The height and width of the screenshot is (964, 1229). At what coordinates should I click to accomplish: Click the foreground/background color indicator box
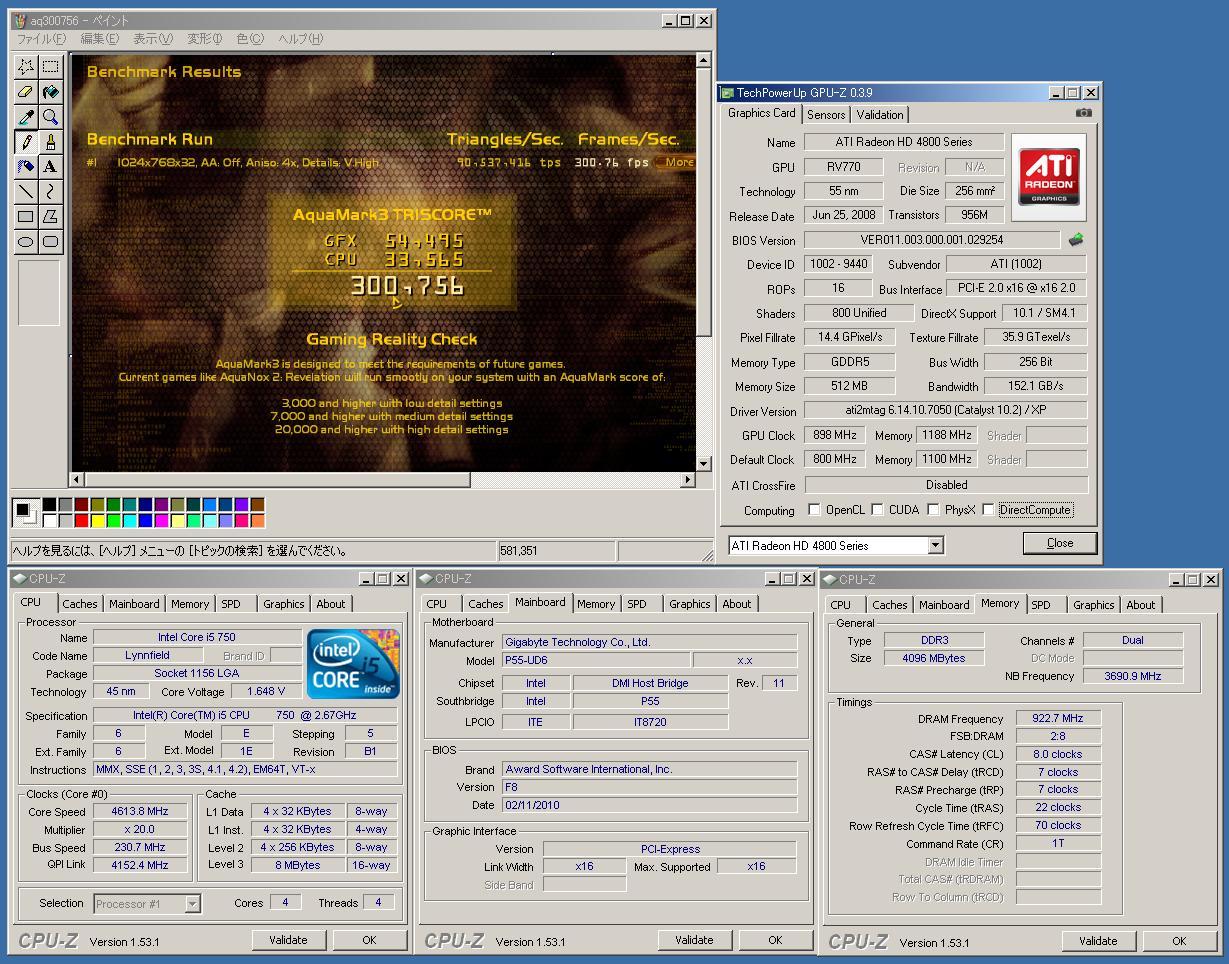(x=25, y=513)
